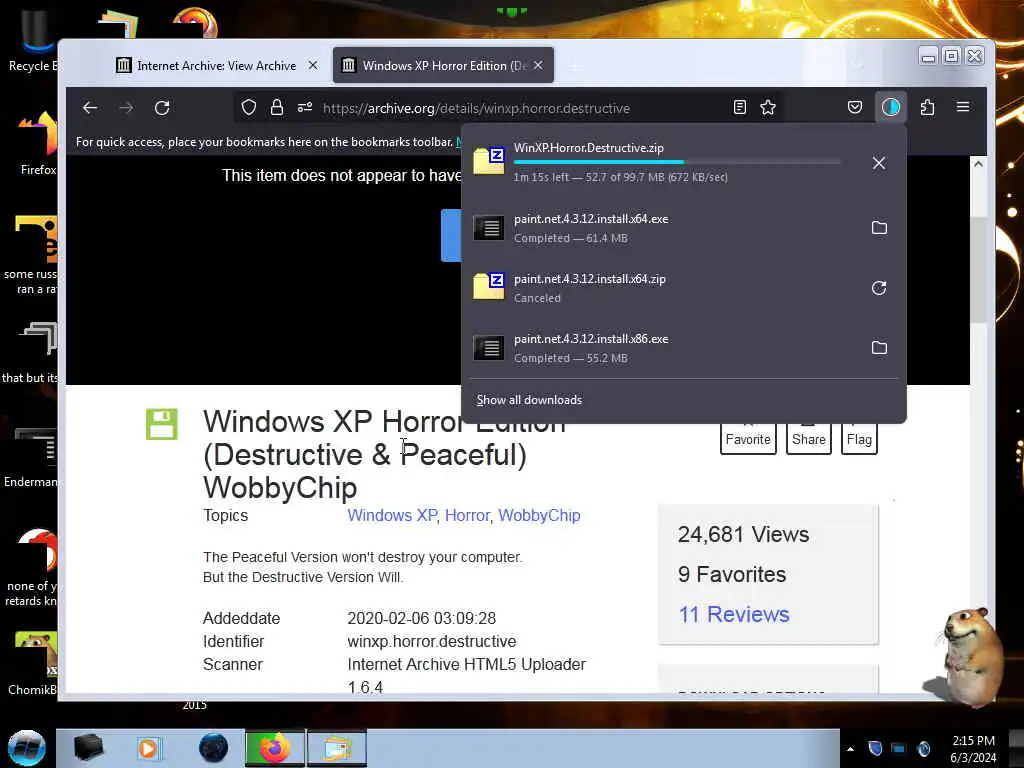The height and width of the screenshot is (768, 1024).
Task: Click the network tray icon
Action: point(899,748)
